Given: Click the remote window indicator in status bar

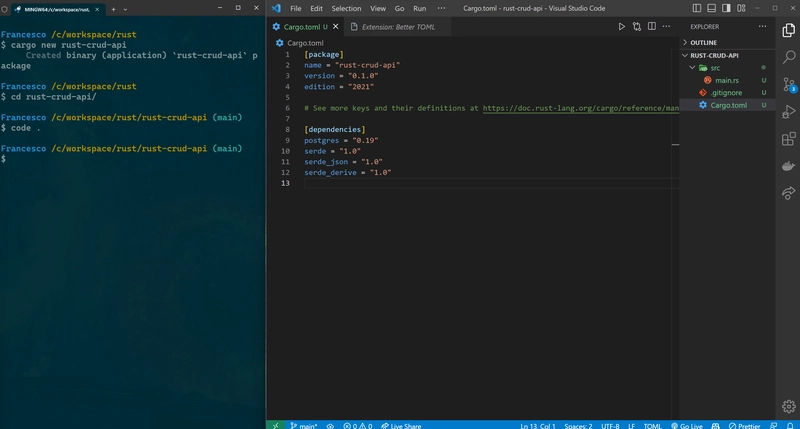Looking at the screenshot, I should tap(276, 425).
